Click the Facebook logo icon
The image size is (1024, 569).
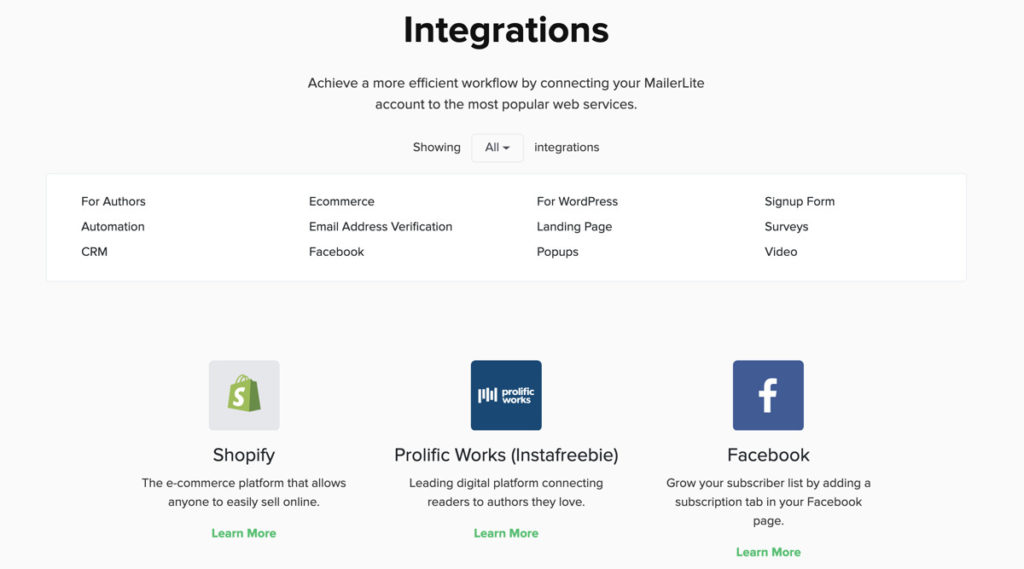pyautogui.click(x=768, y=395)
